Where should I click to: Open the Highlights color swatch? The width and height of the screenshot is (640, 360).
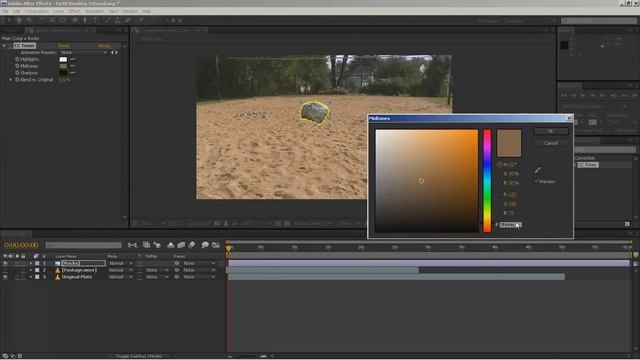(63, 59)
